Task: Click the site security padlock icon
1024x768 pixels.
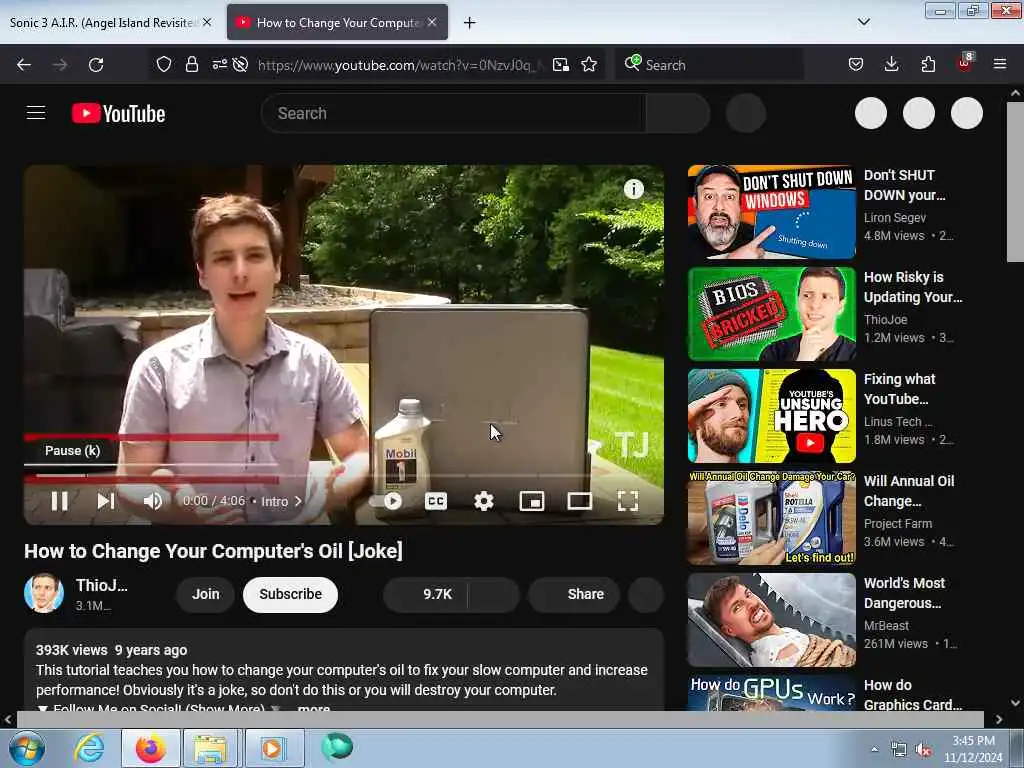Action: (191, 65)
